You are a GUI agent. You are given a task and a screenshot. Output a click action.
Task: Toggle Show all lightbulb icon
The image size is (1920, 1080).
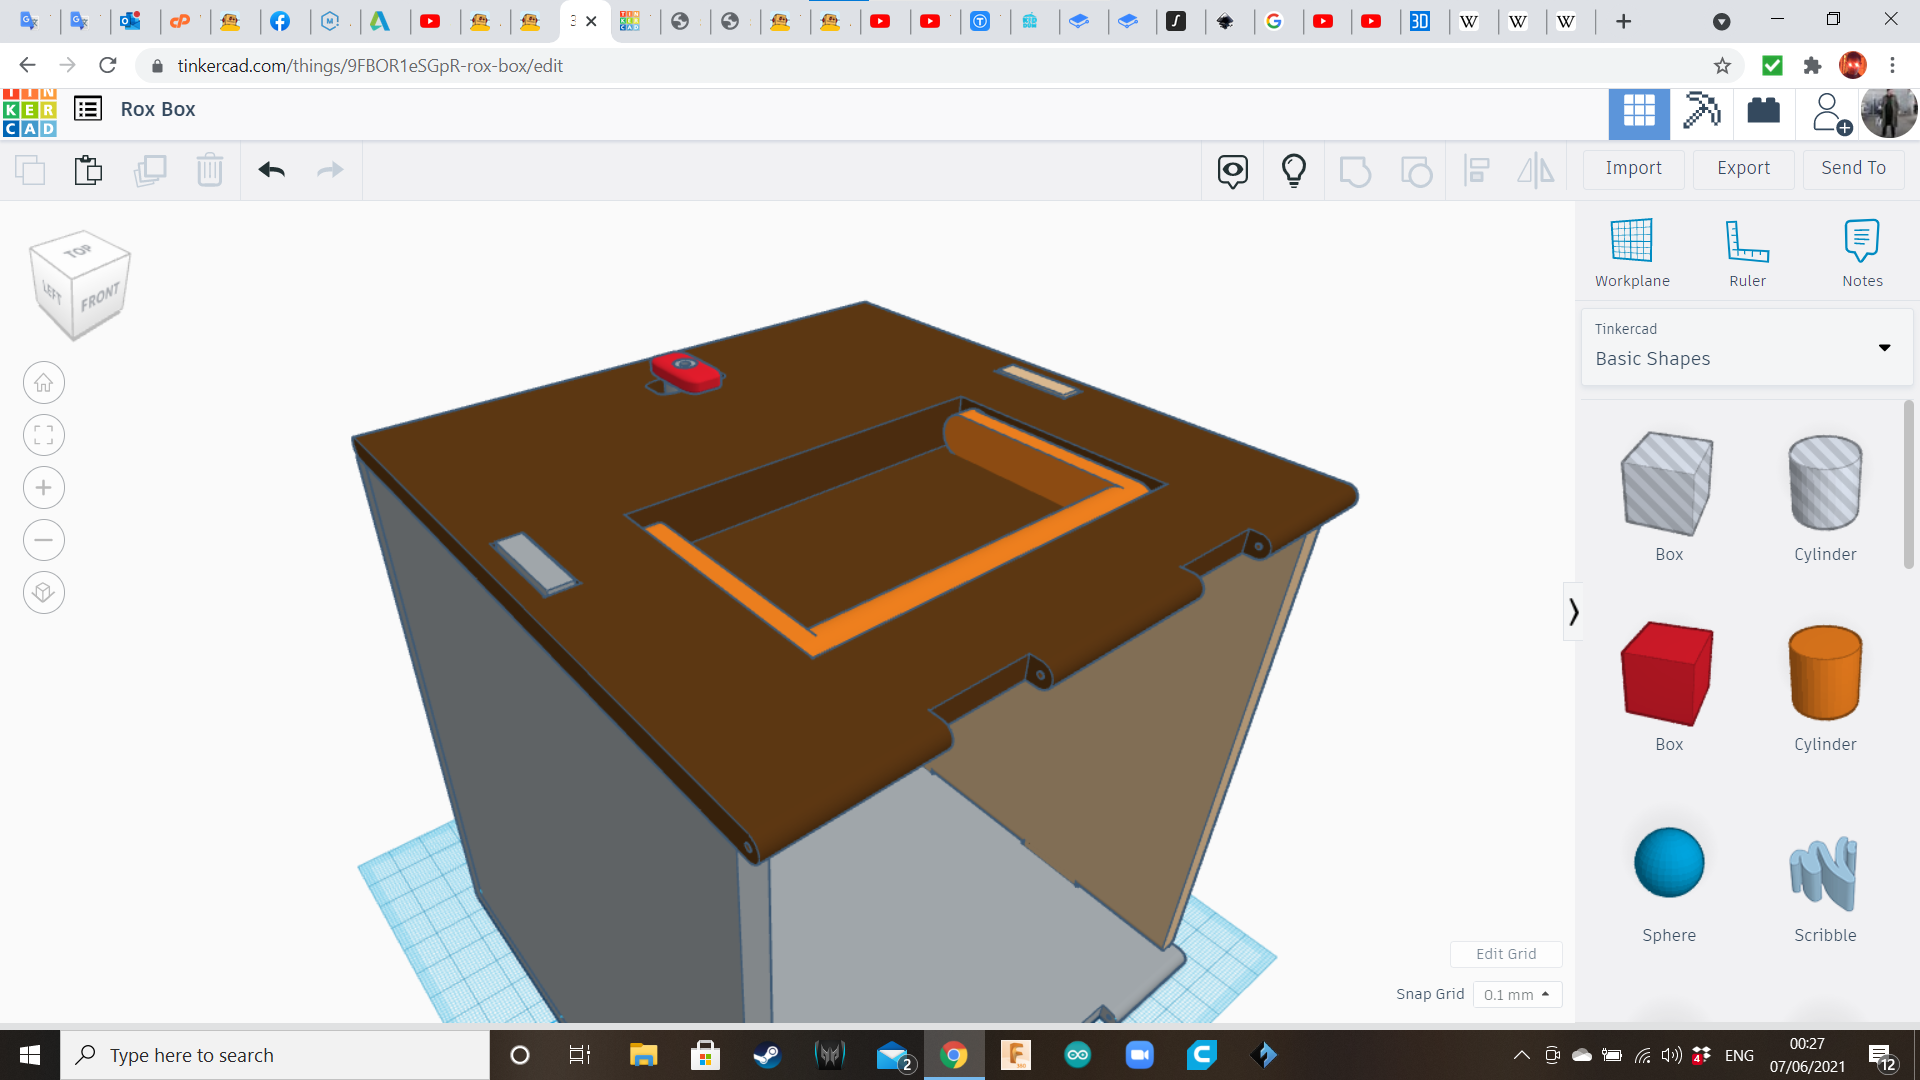coord(1293,171)
